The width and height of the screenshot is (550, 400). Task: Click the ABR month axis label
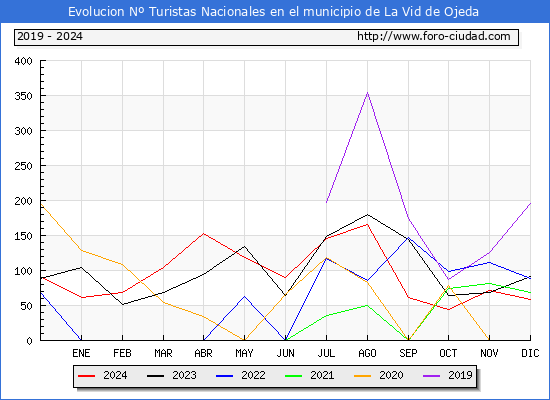(x=203, y=353)
